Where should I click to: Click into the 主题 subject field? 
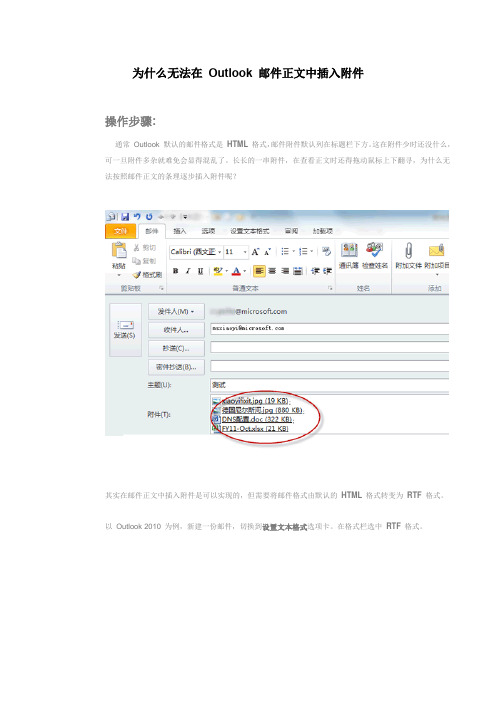pos(329,385)
